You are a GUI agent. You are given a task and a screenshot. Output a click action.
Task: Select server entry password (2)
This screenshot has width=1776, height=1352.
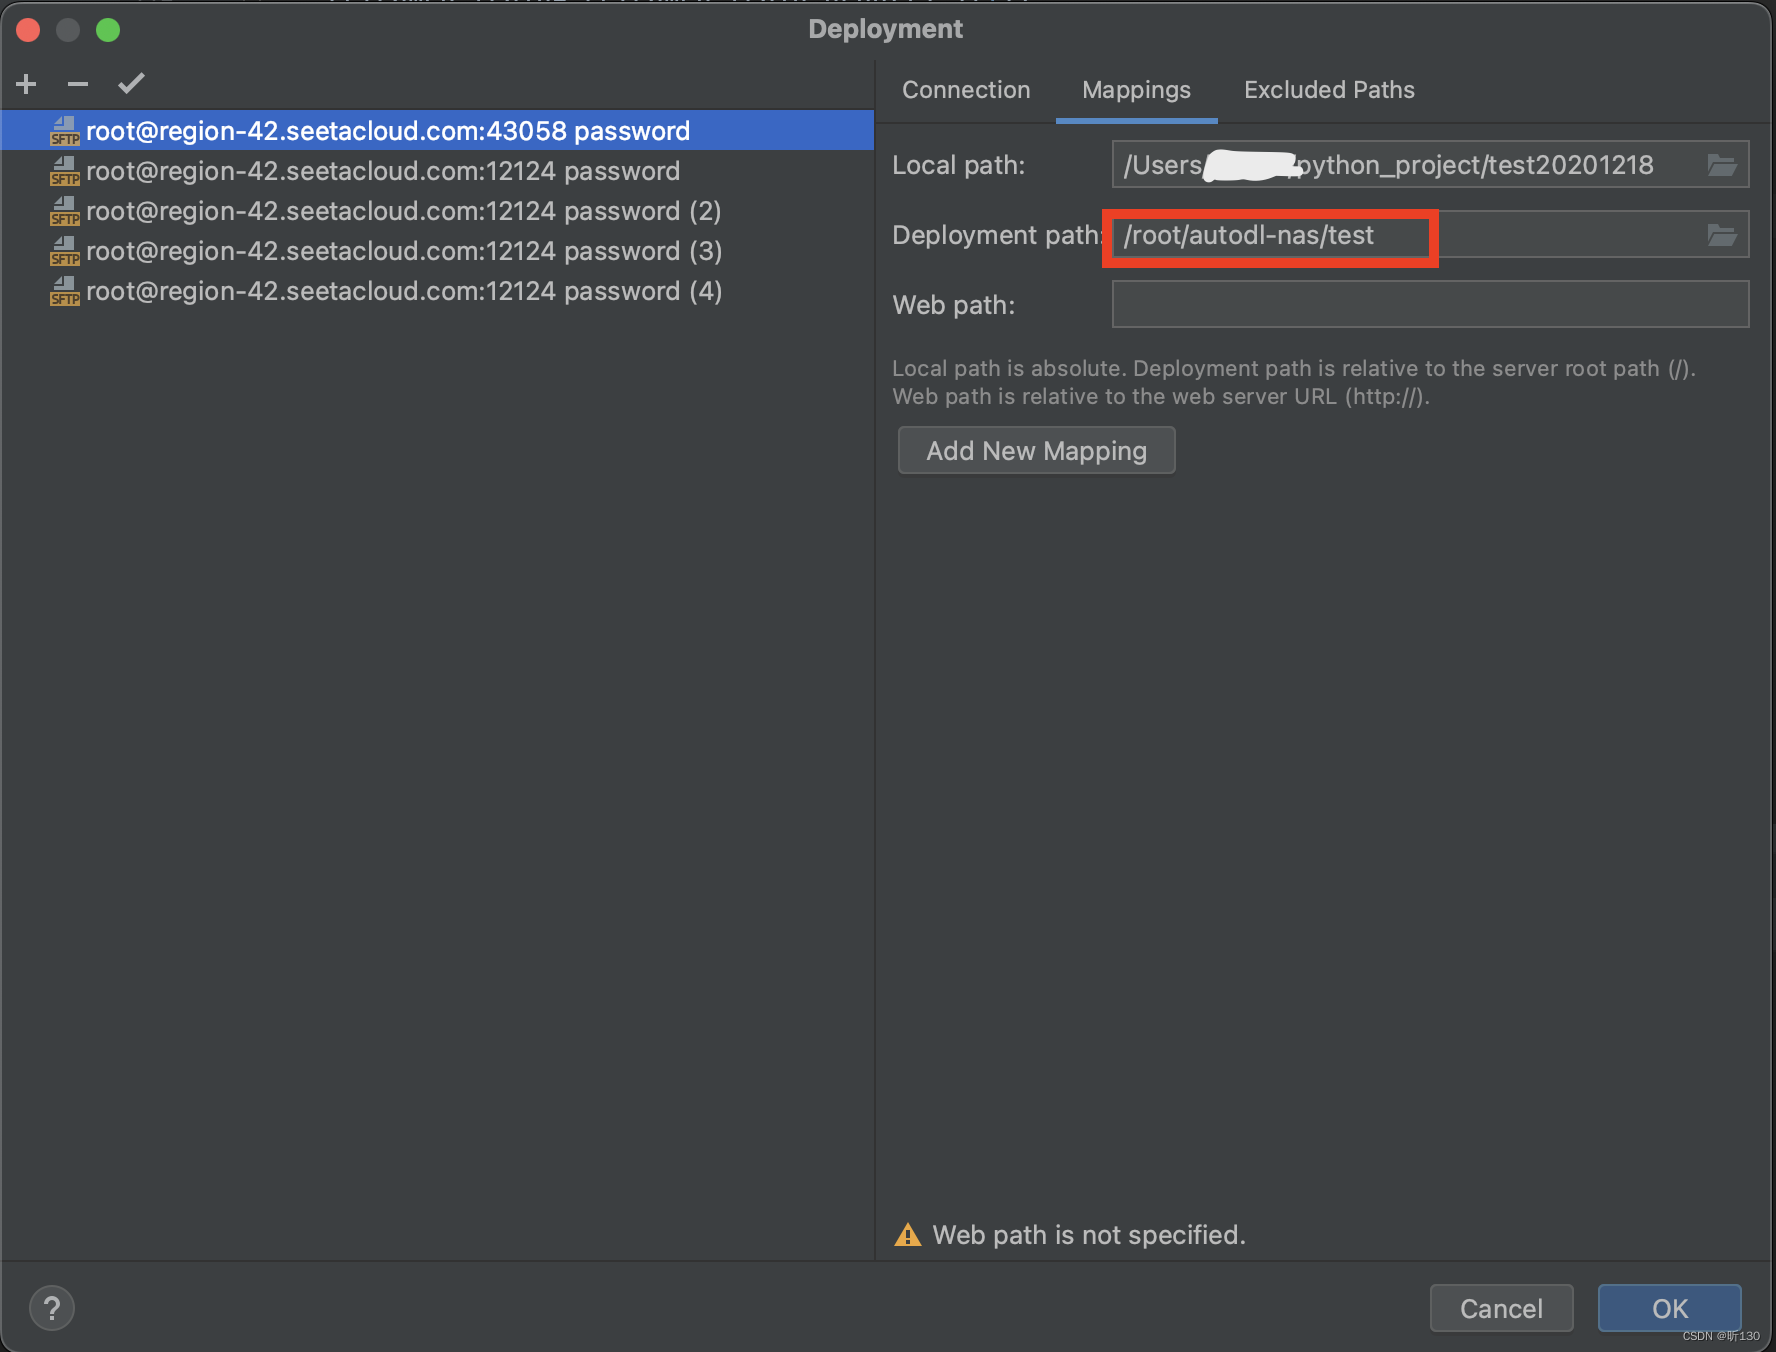(x=404, y=211)
